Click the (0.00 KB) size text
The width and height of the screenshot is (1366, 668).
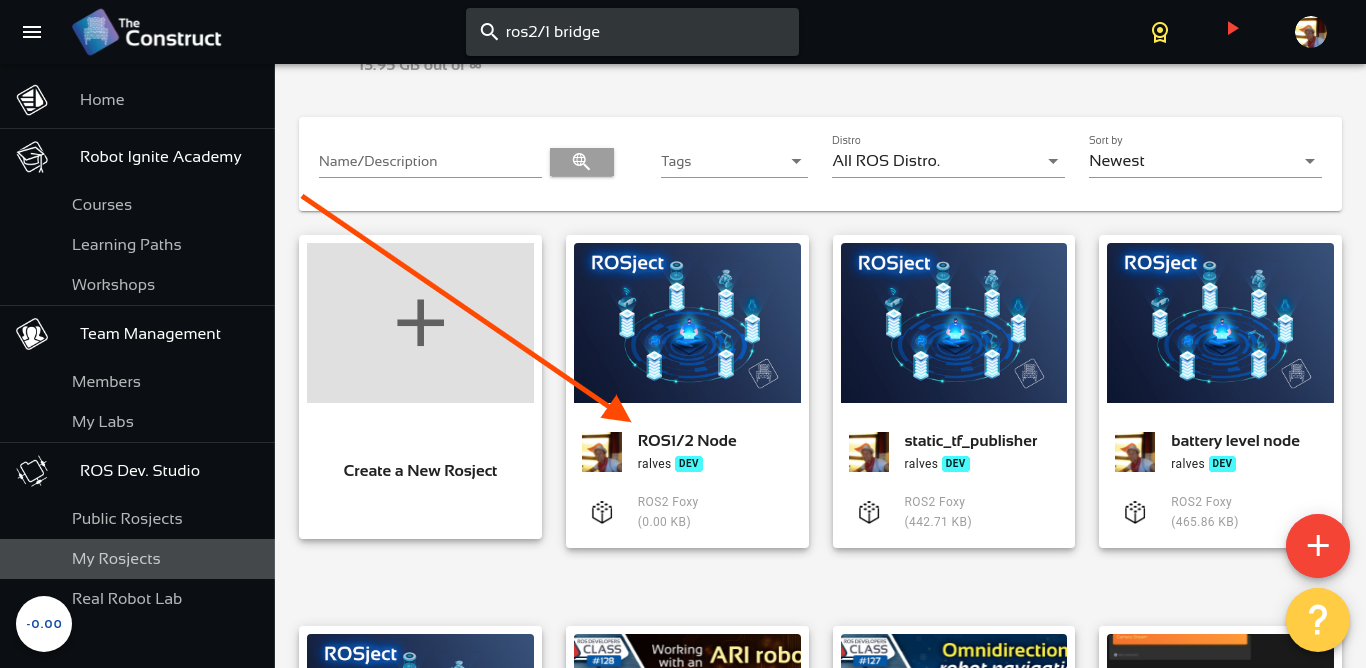[664, 522]
